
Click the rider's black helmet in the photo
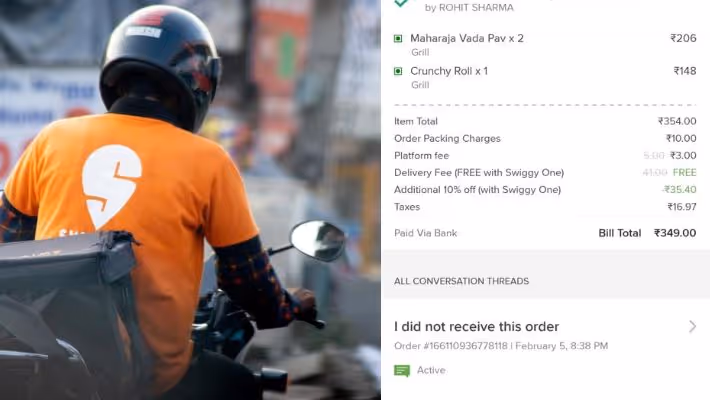(x=160, y=66)
